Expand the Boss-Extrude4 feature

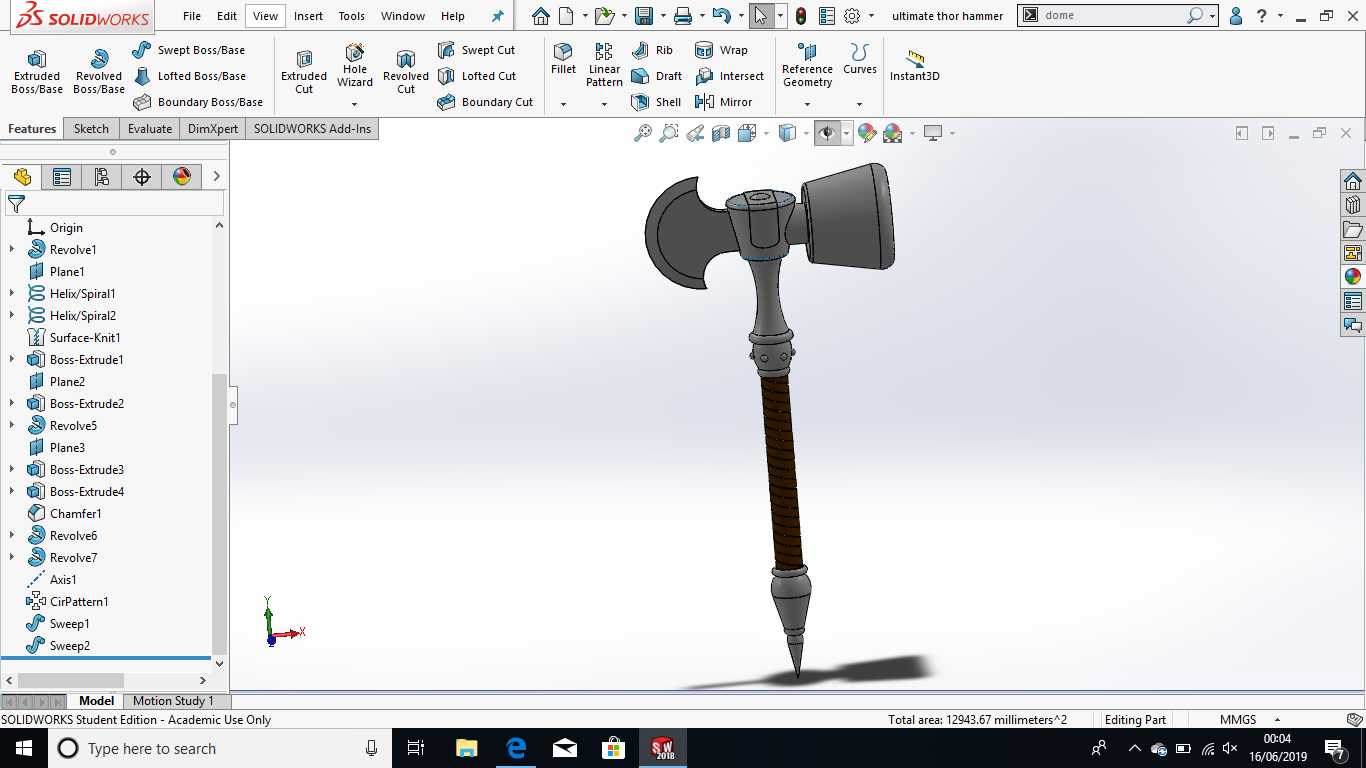coord(12,492)
